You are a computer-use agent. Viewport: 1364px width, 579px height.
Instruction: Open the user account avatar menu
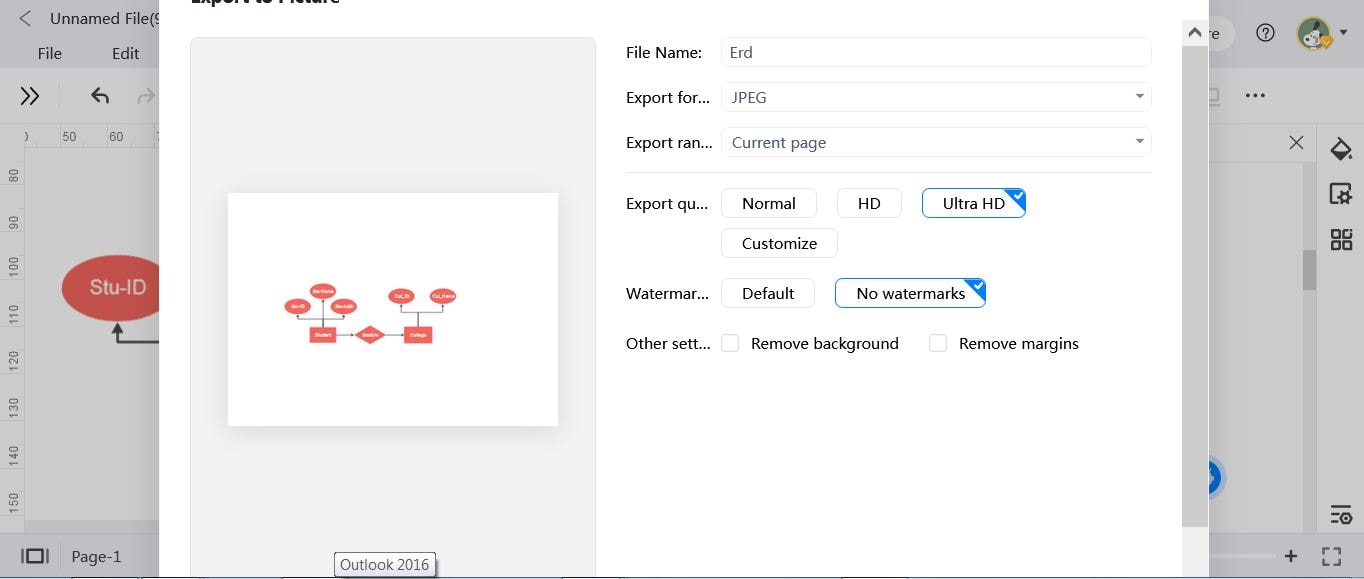(1314, 33)
